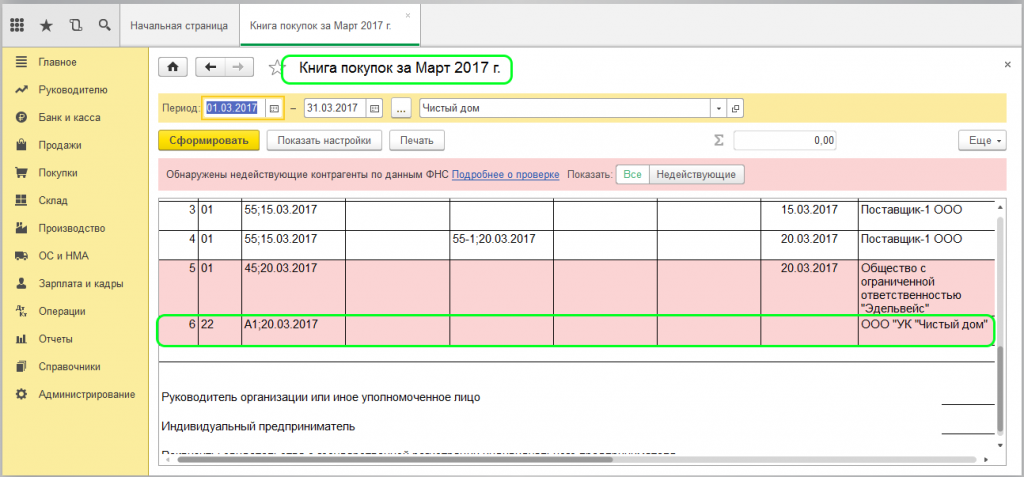1024x477 pixels.
Task: Click the Сформировать button
Action: (209, 141)
